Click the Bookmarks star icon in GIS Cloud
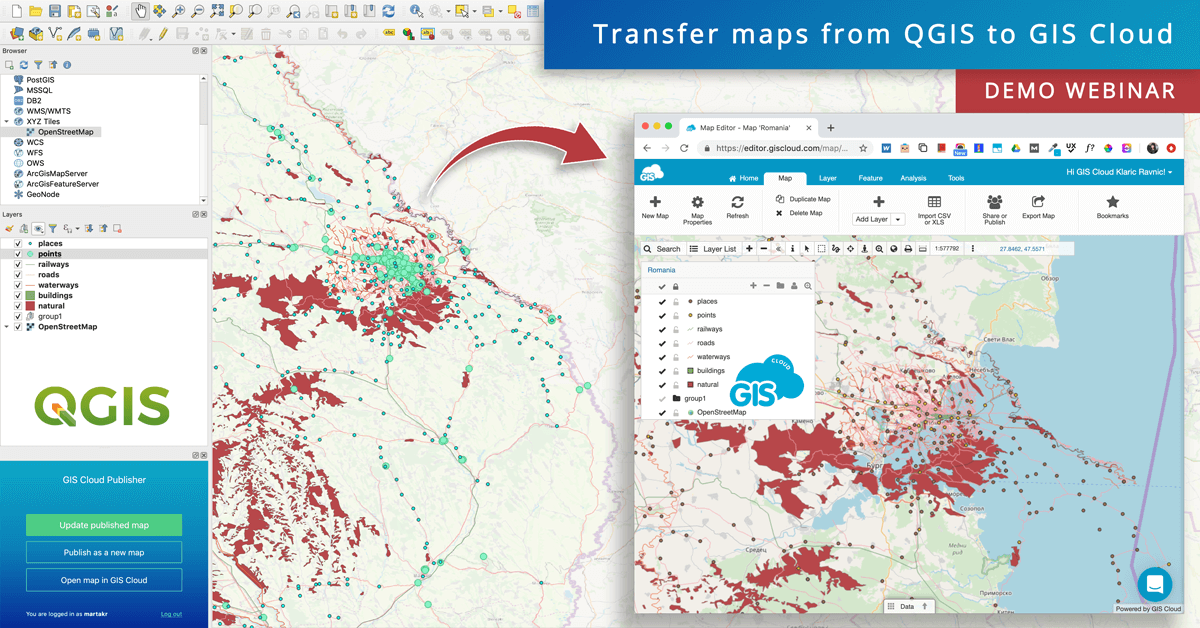 point(1112,203)
